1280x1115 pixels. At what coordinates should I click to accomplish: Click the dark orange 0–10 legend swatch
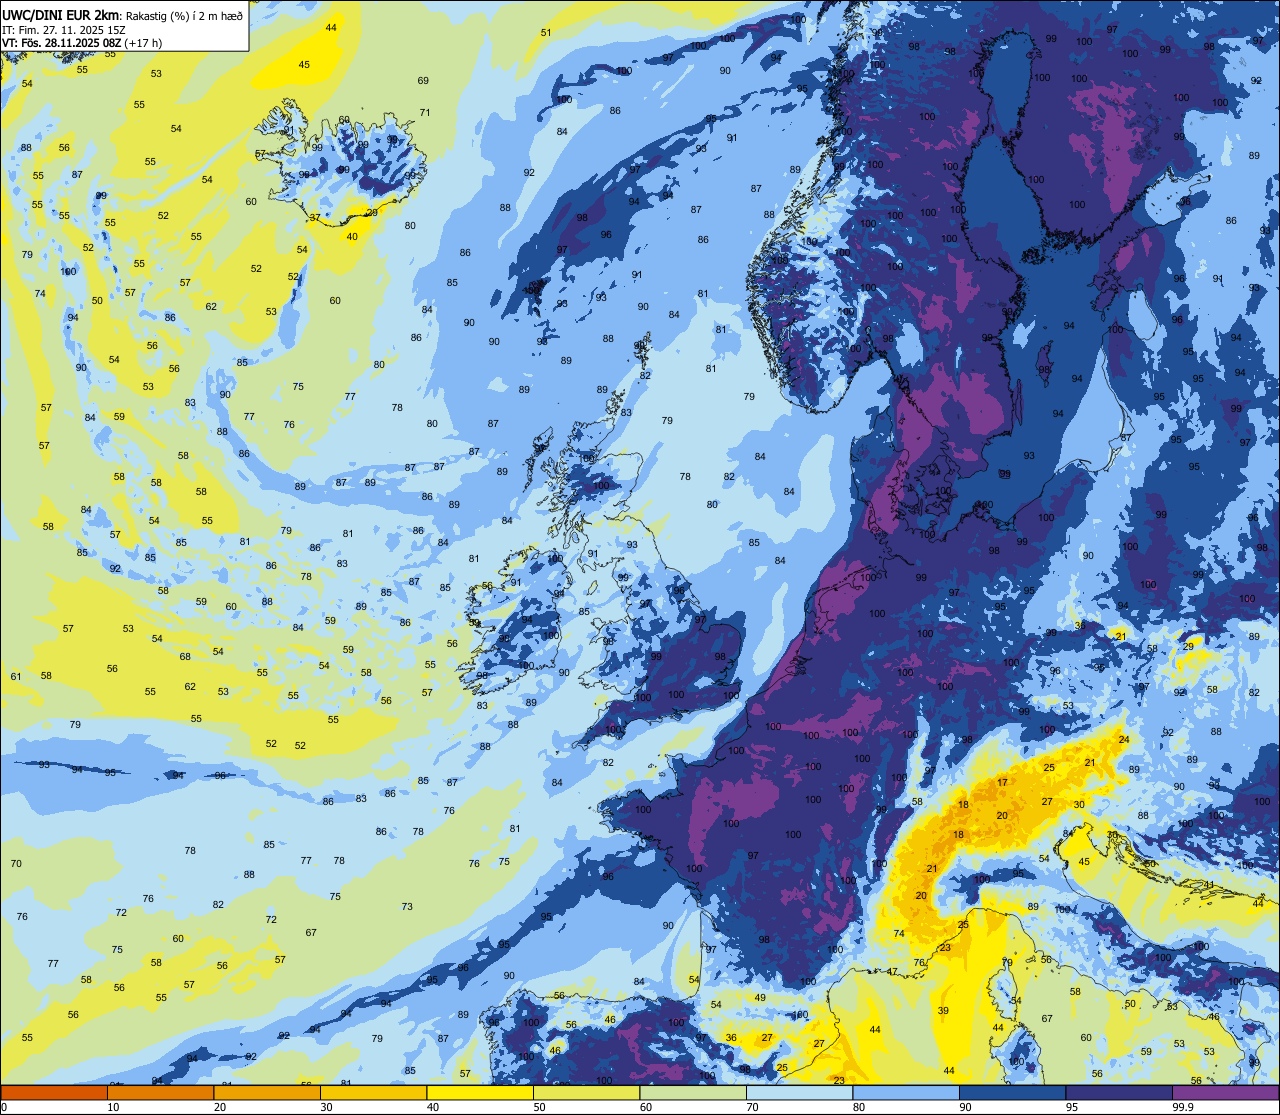pyautogui.click(x=54, y=1092)
